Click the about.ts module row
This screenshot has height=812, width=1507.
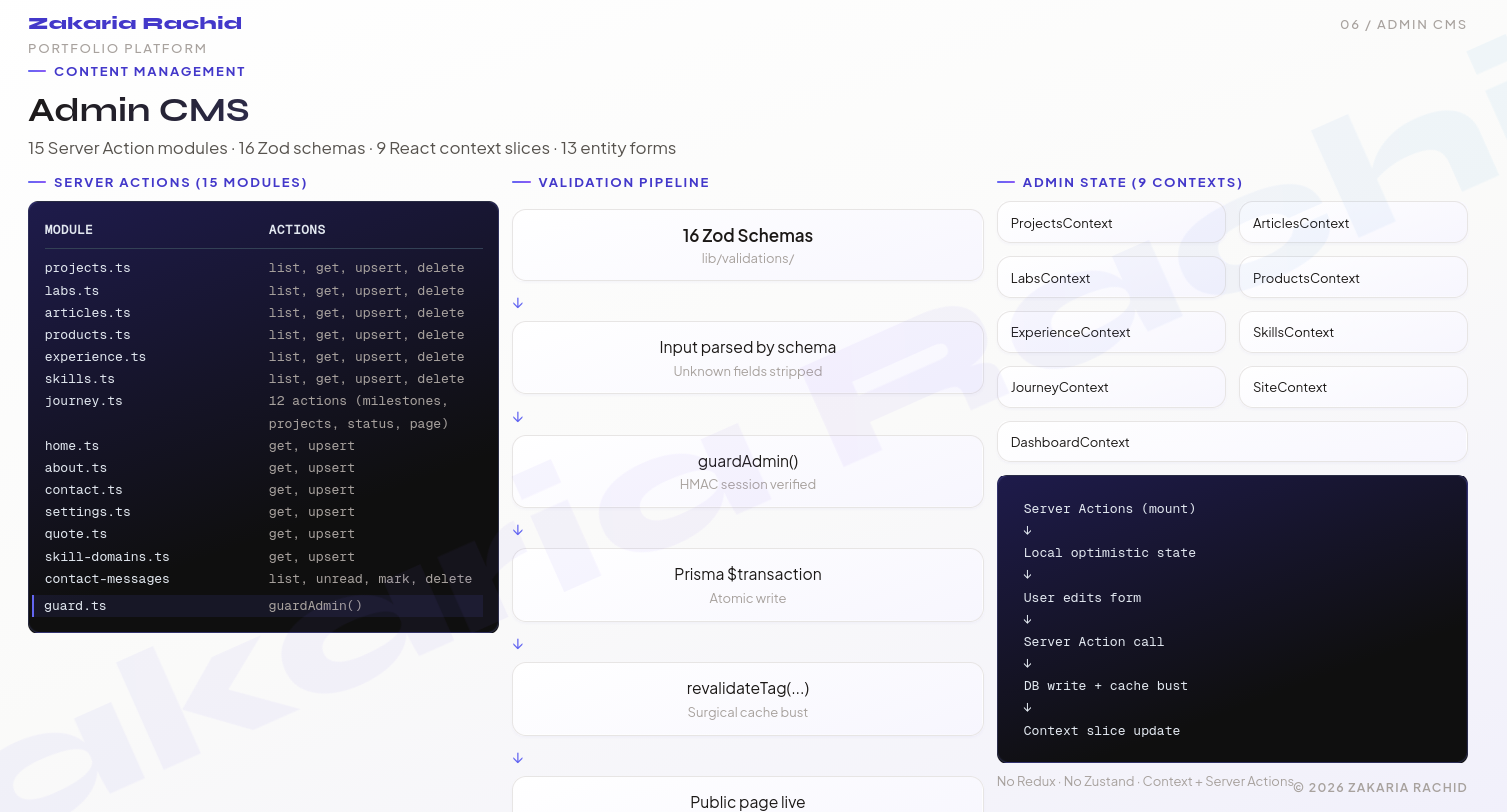pos(263,468)
